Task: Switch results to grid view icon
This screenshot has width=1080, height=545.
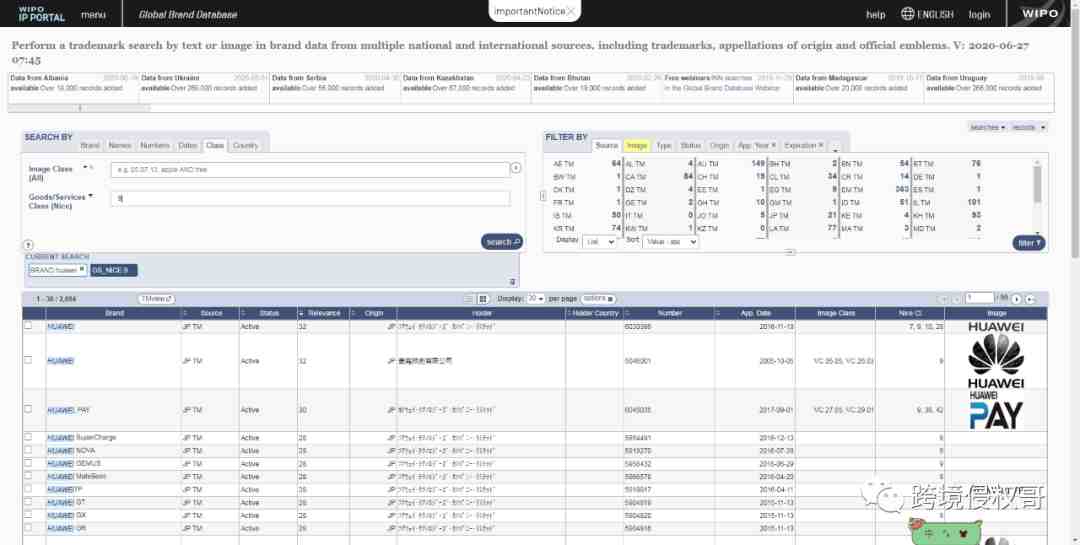Action: coord(483,299)
